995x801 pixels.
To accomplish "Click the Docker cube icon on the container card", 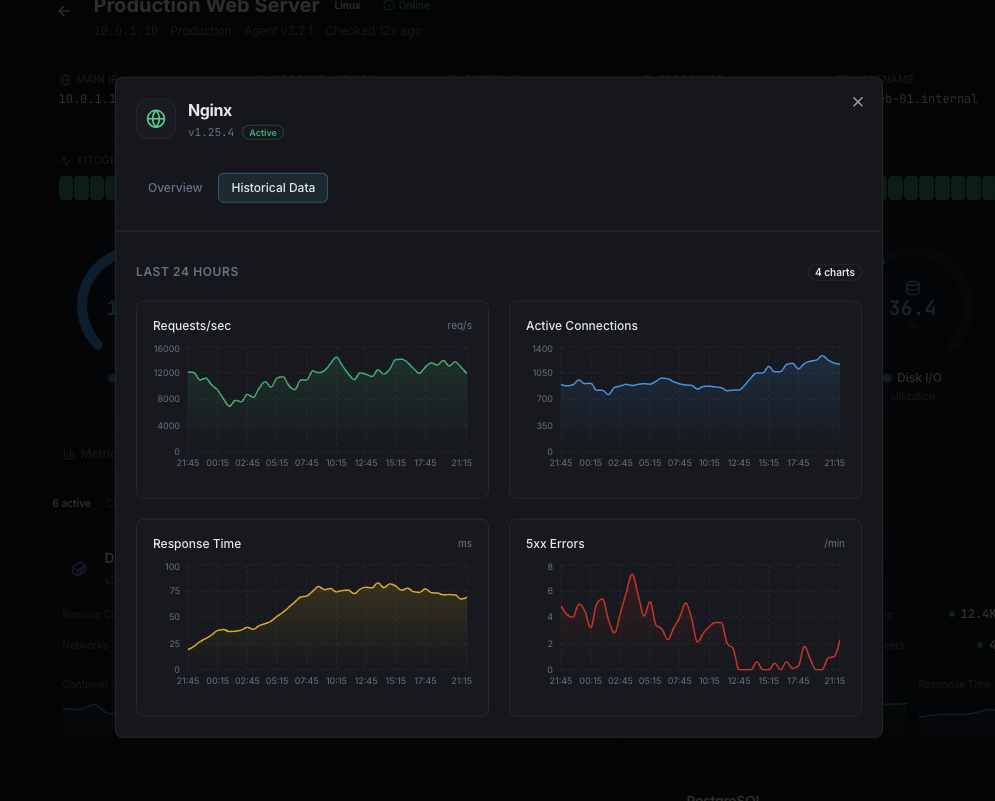I will click(78, 567).
